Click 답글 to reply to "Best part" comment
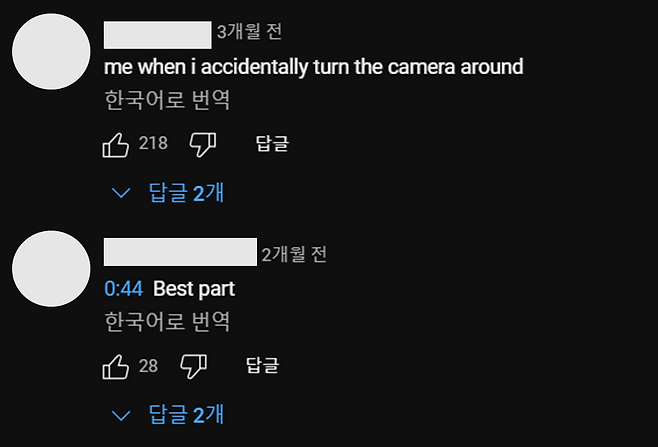 (x=261, y=366)
